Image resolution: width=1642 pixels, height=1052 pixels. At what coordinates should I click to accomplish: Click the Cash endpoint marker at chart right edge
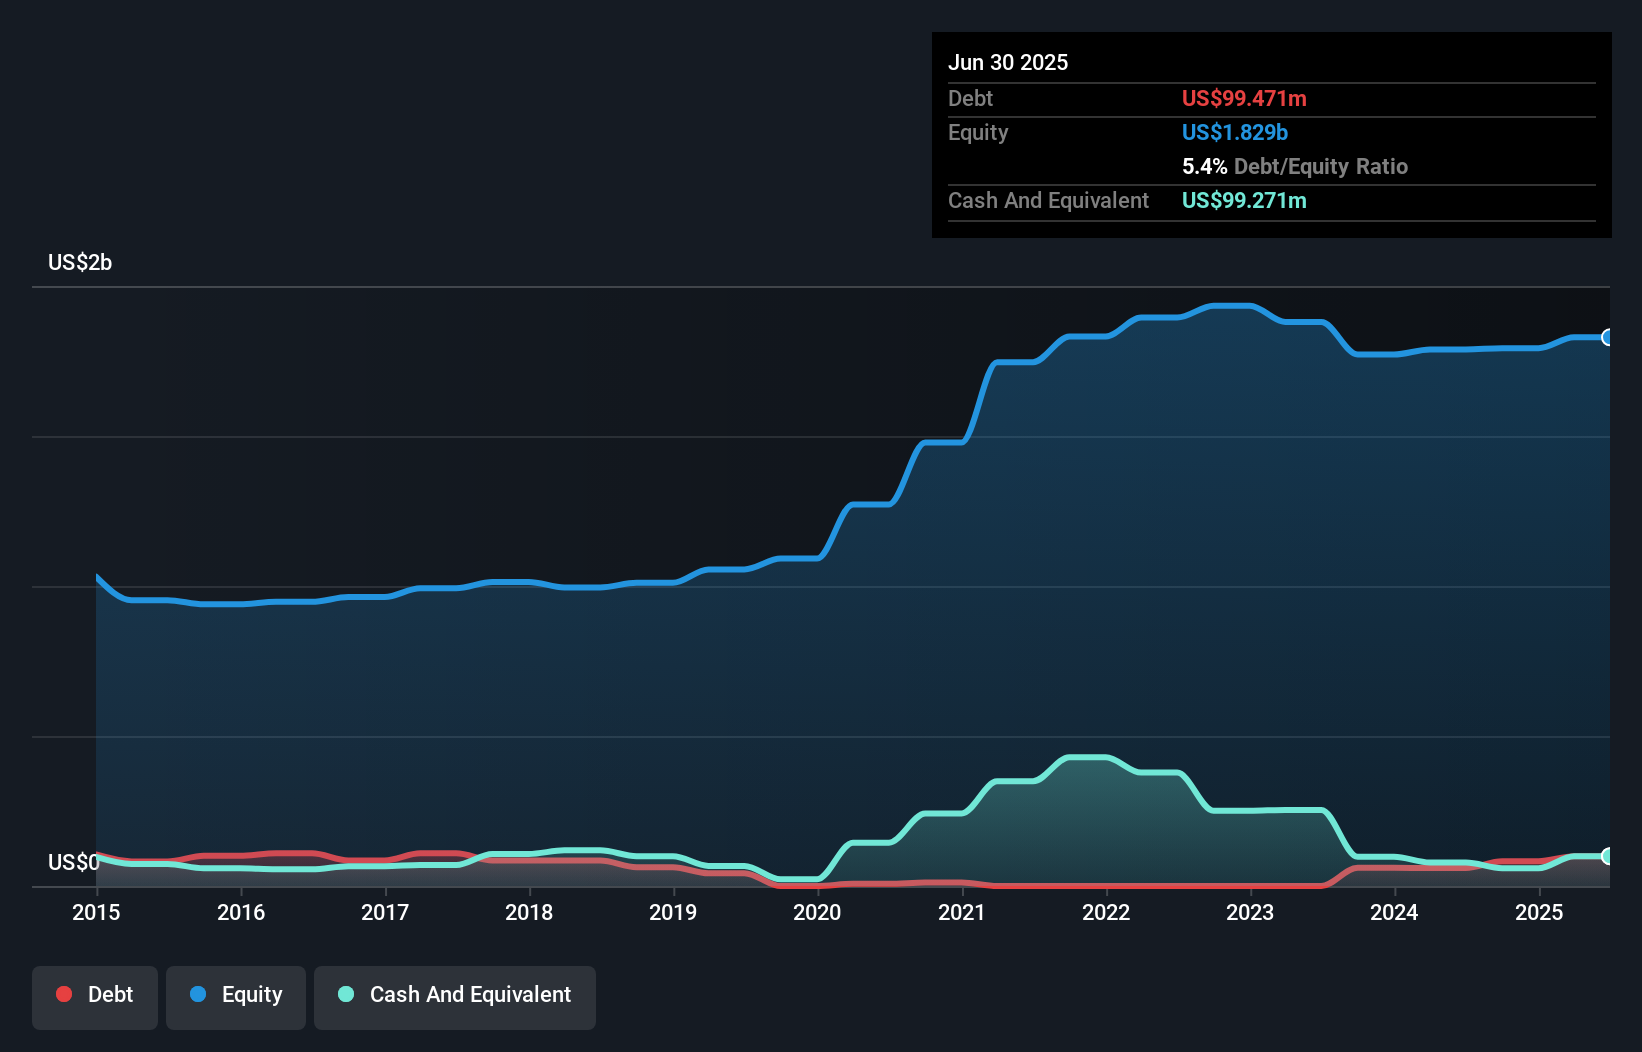[x=1608, y=857]
